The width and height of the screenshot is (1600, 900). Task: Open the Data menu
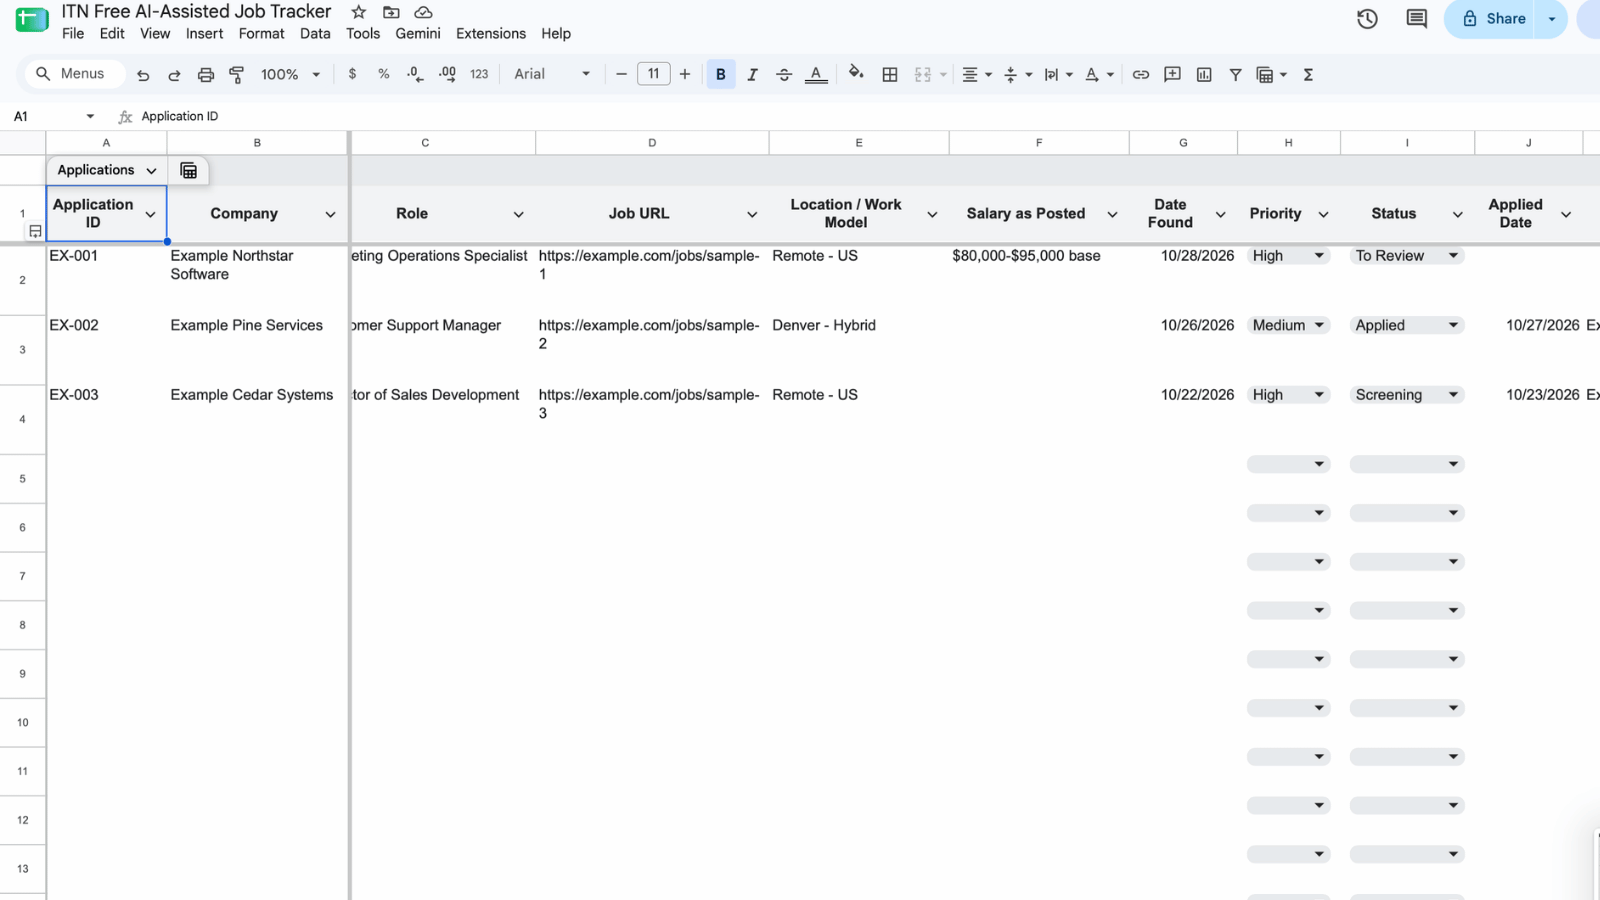315,33
